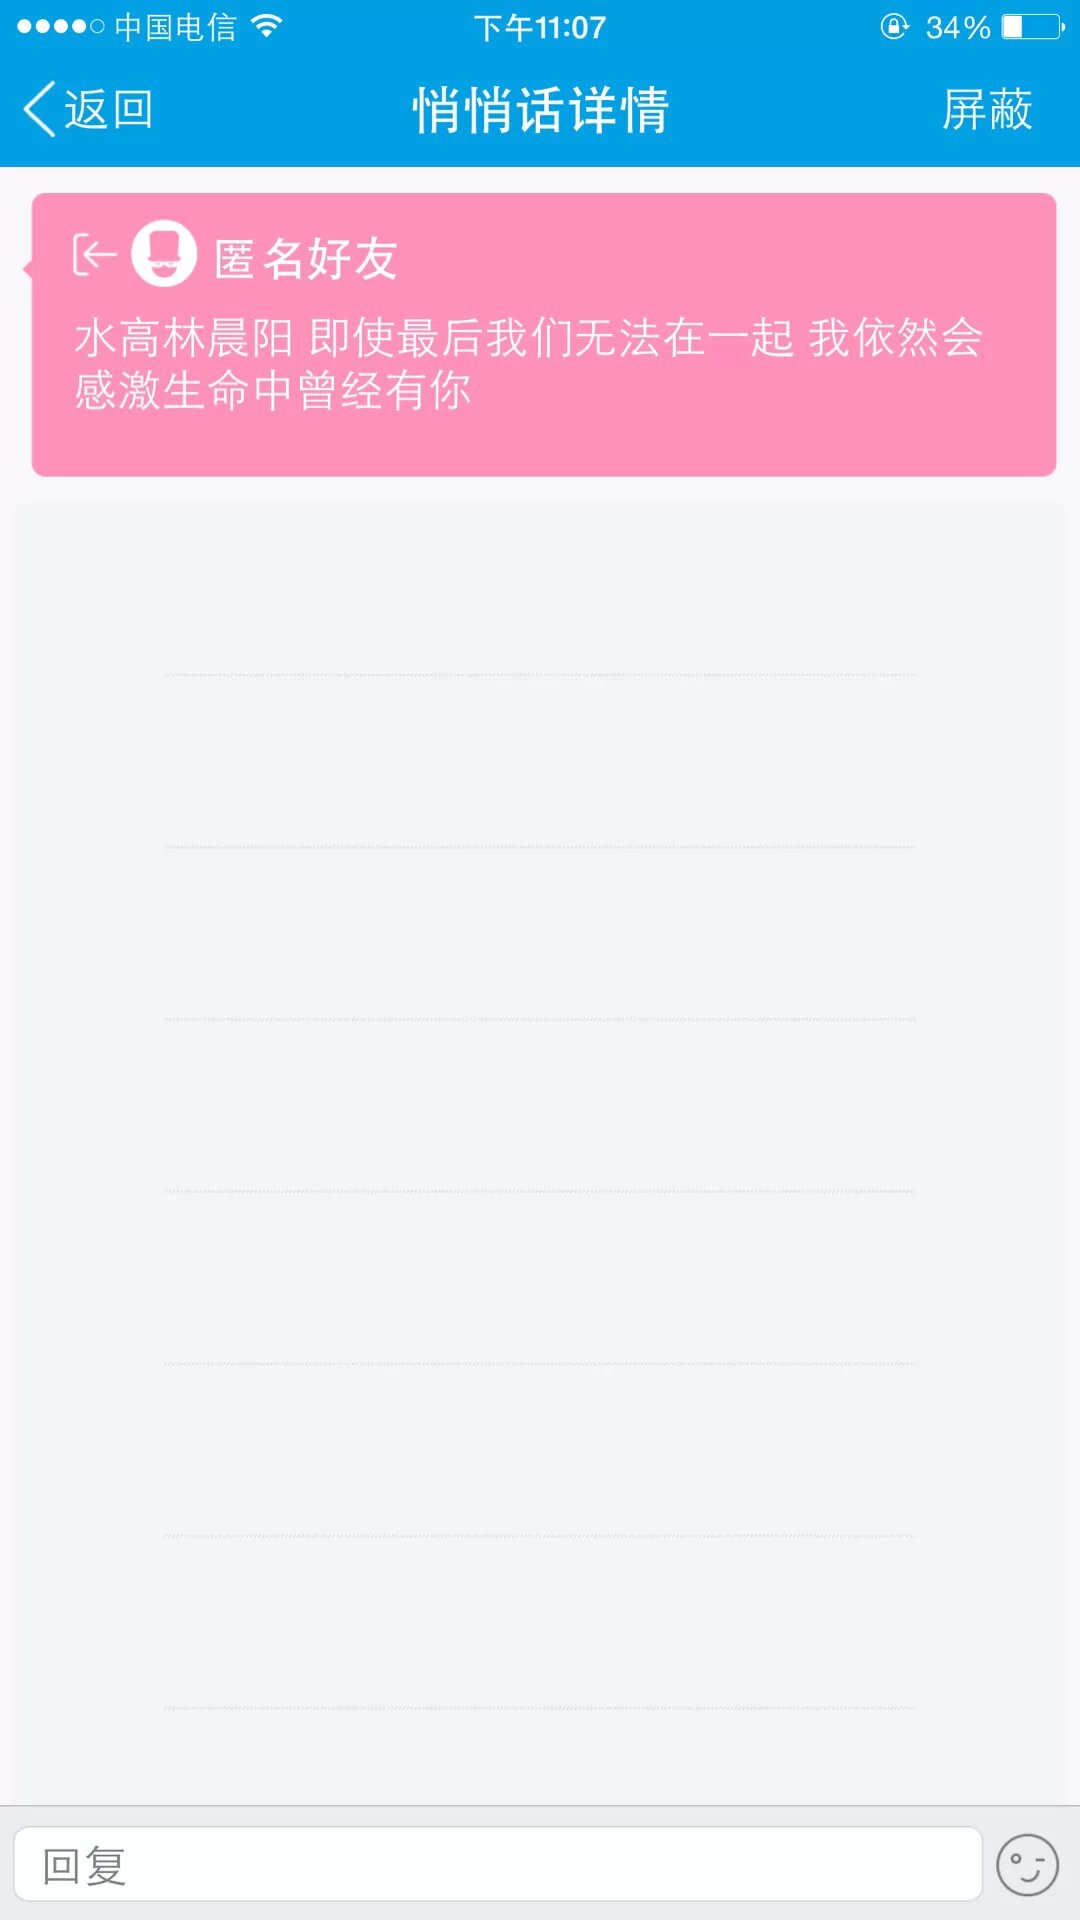Image resolution: width=1080 pixels, height=1920 pixels.
Task: Open the emoji smiley picker
Action: [x=1027, y=1865]
